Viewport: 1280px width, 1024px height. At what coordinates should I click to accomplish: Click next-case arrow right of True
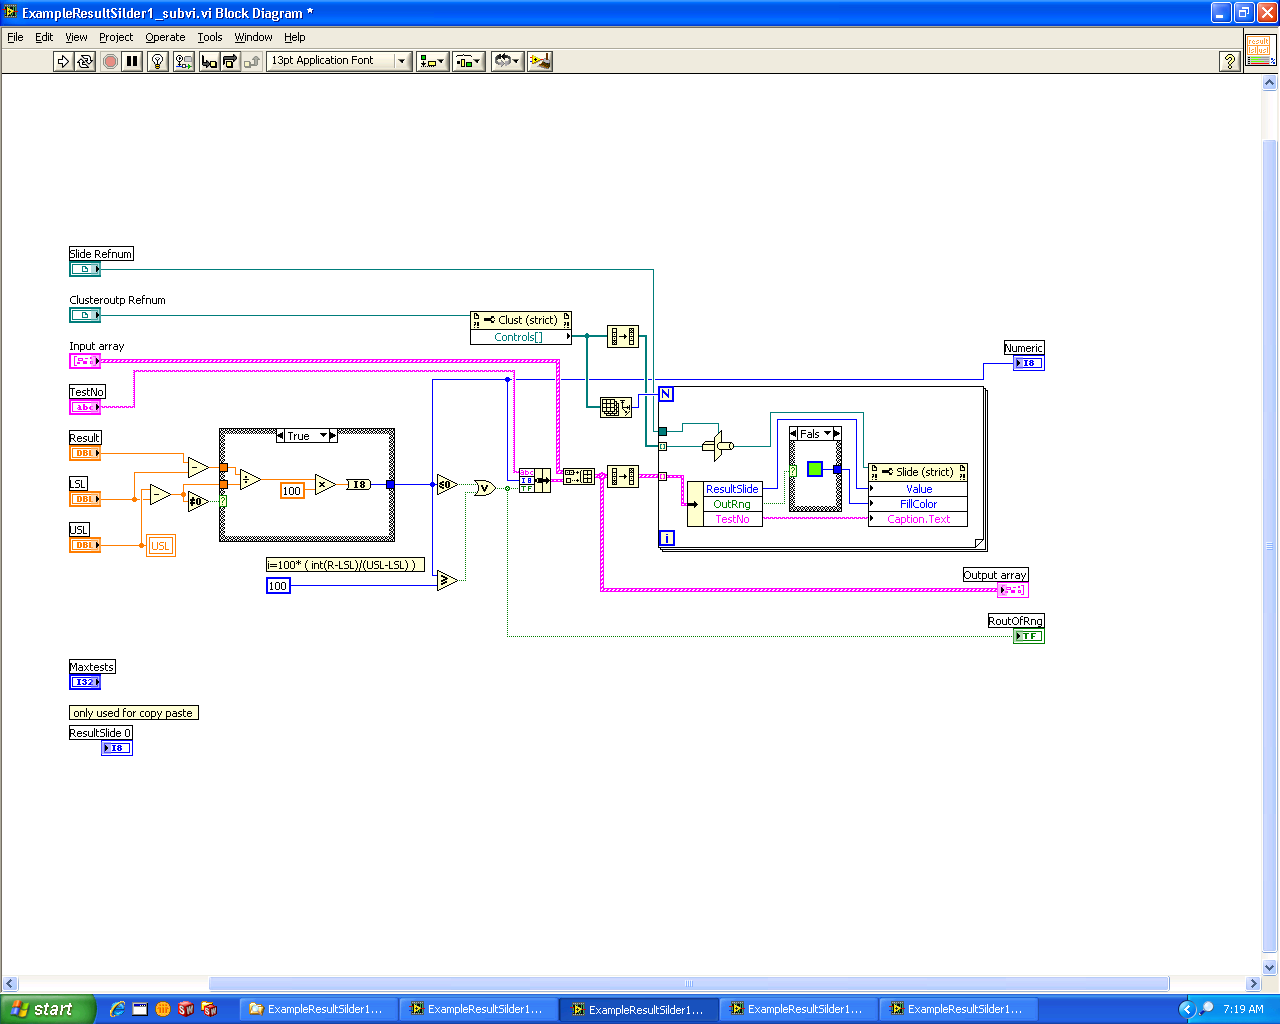click(x=333, y=436)
